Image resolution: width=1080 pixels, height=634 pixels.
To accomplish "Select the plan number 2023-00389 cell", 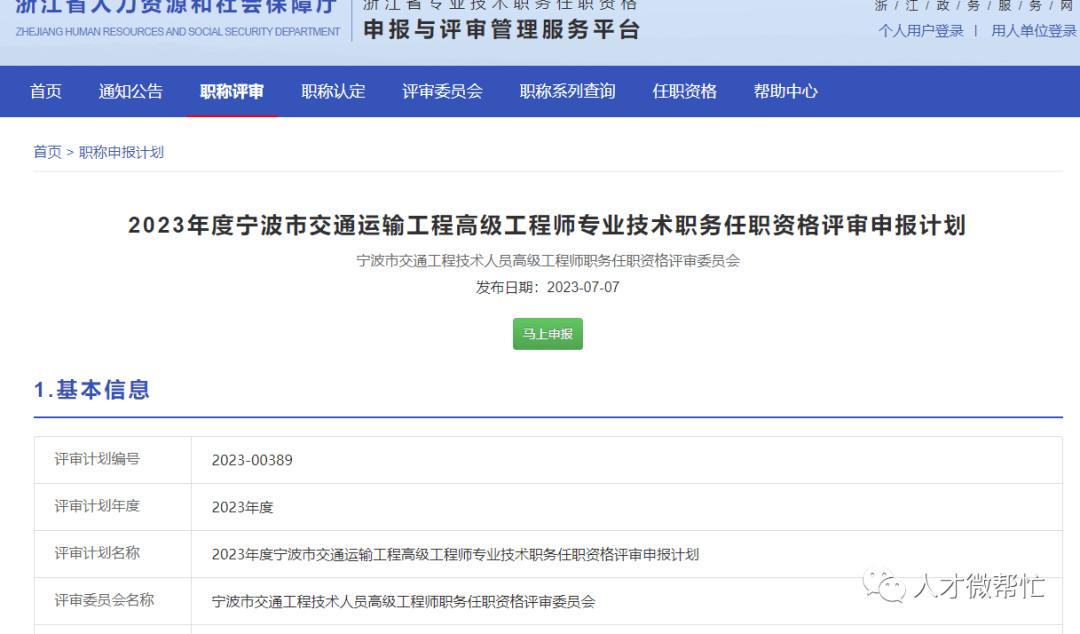I will (248, 459).
